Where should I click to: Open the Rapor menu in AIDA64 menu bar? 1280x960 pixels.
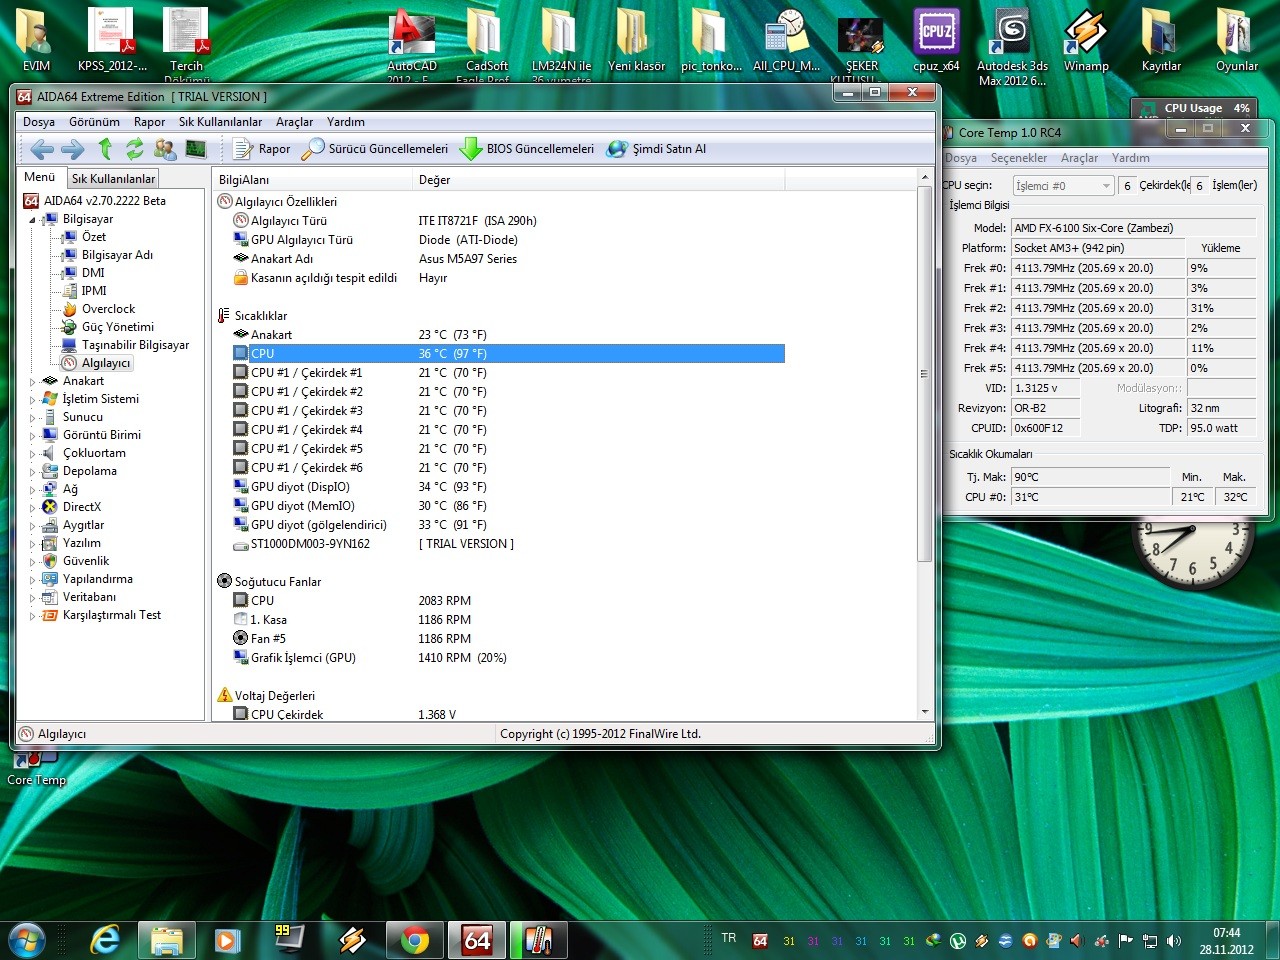coord(149,122)
